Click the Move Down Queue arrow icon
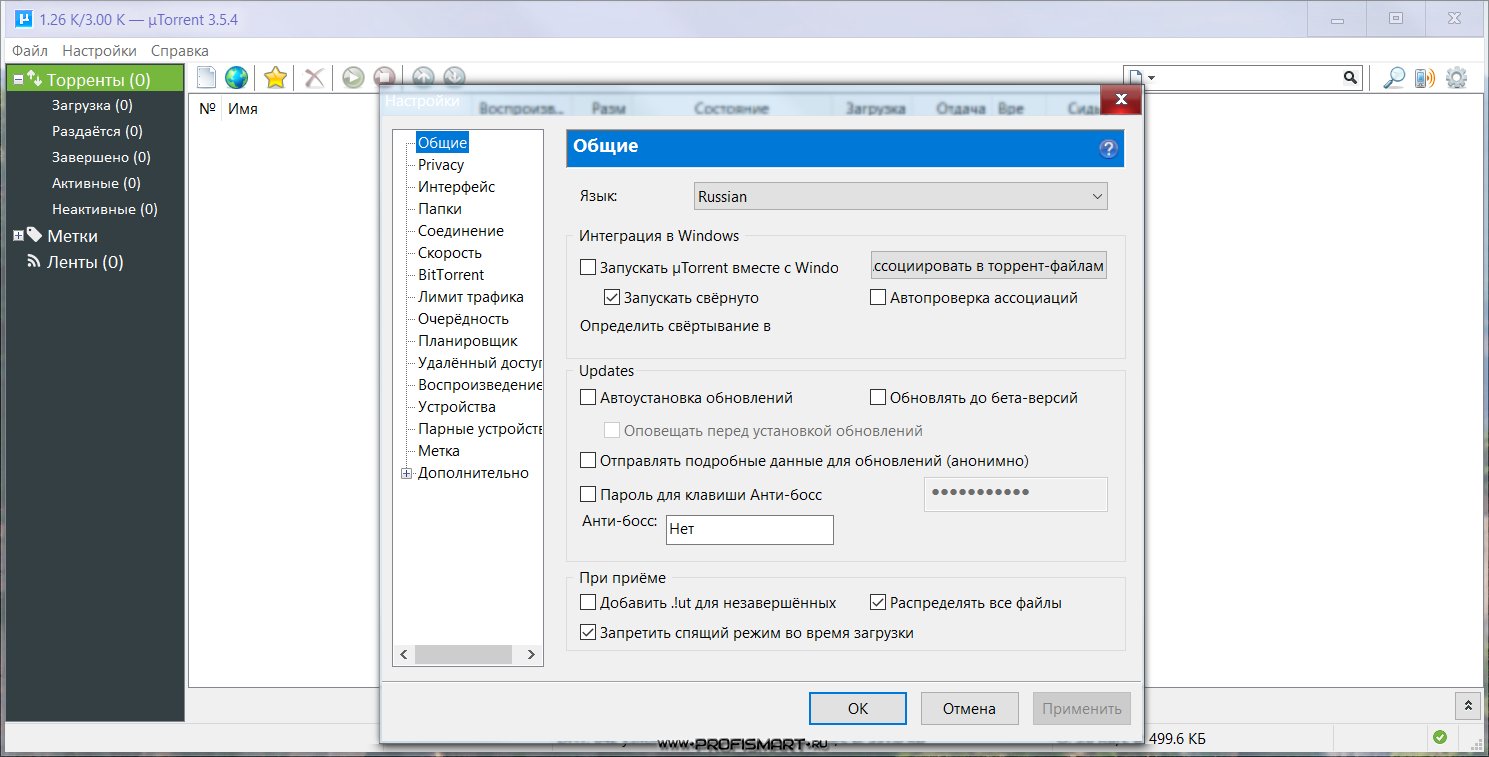Image resolution: width=1489 pixels, height=757 pixels. coord(454,76)
